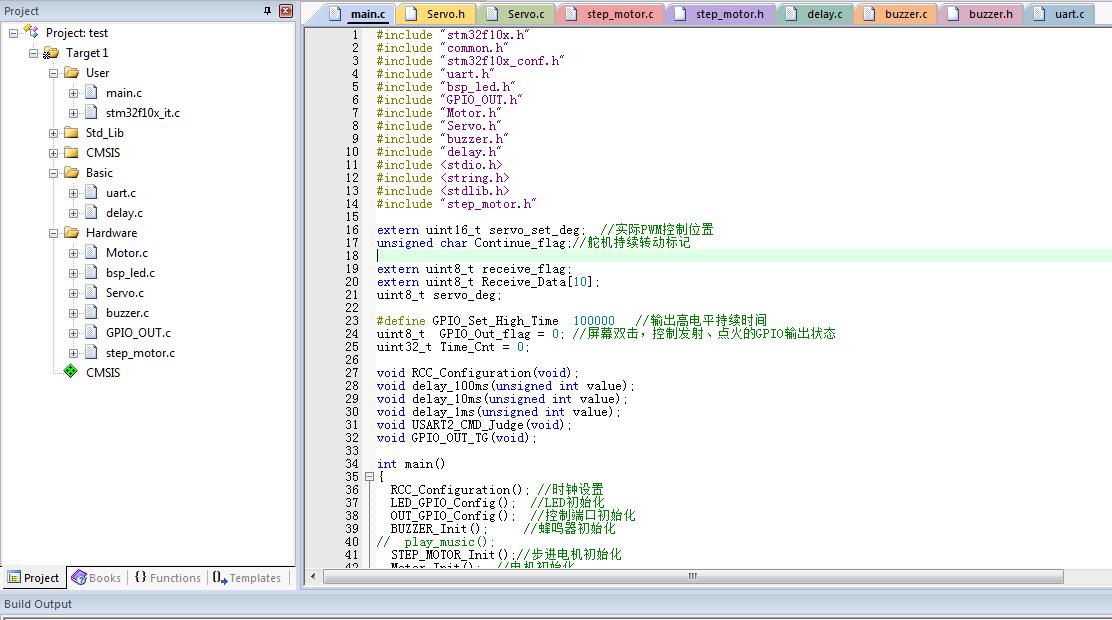Click the void RCC_Configuration(void) declaration
Image resolution: width=1112 pixels, height=620 pixels.
pyautogui.click(x=477, y=373)
